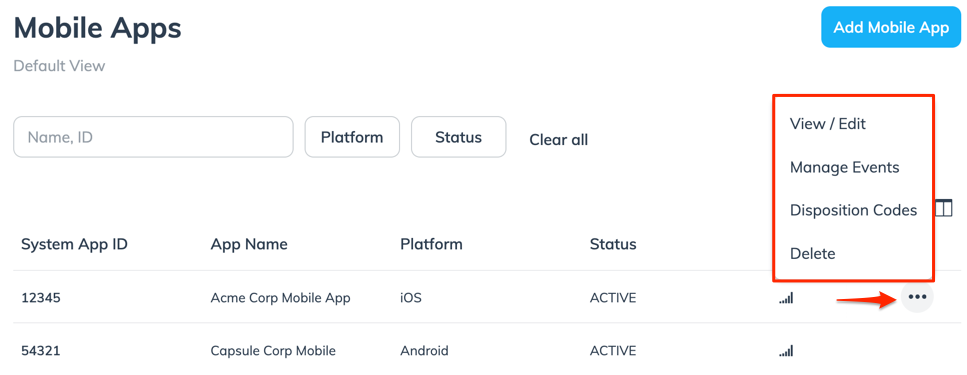Click app ID 12345 in the table
967x375 pixels.
41,299
